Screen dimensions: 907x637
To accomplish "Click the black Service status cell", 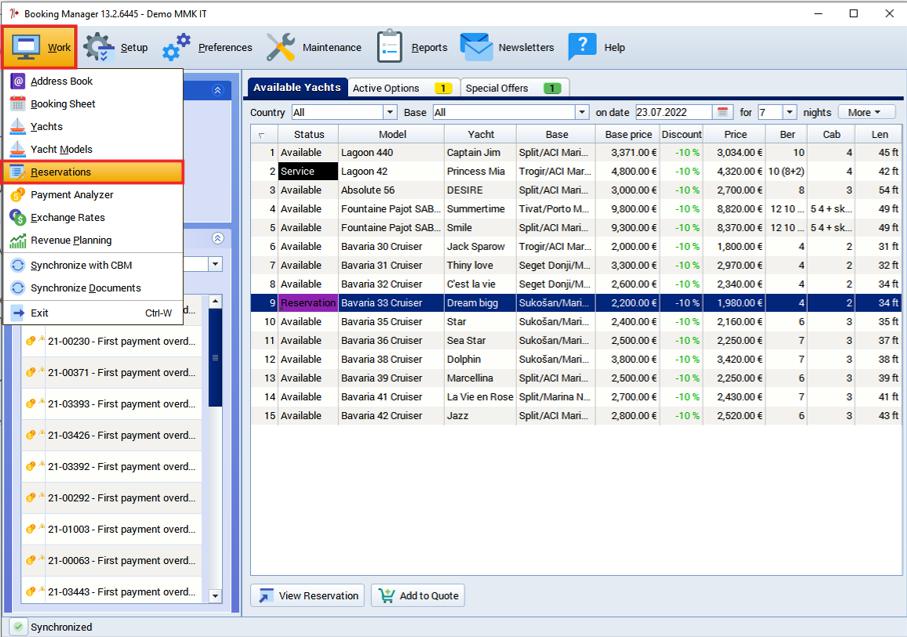I will pos(308,171).
